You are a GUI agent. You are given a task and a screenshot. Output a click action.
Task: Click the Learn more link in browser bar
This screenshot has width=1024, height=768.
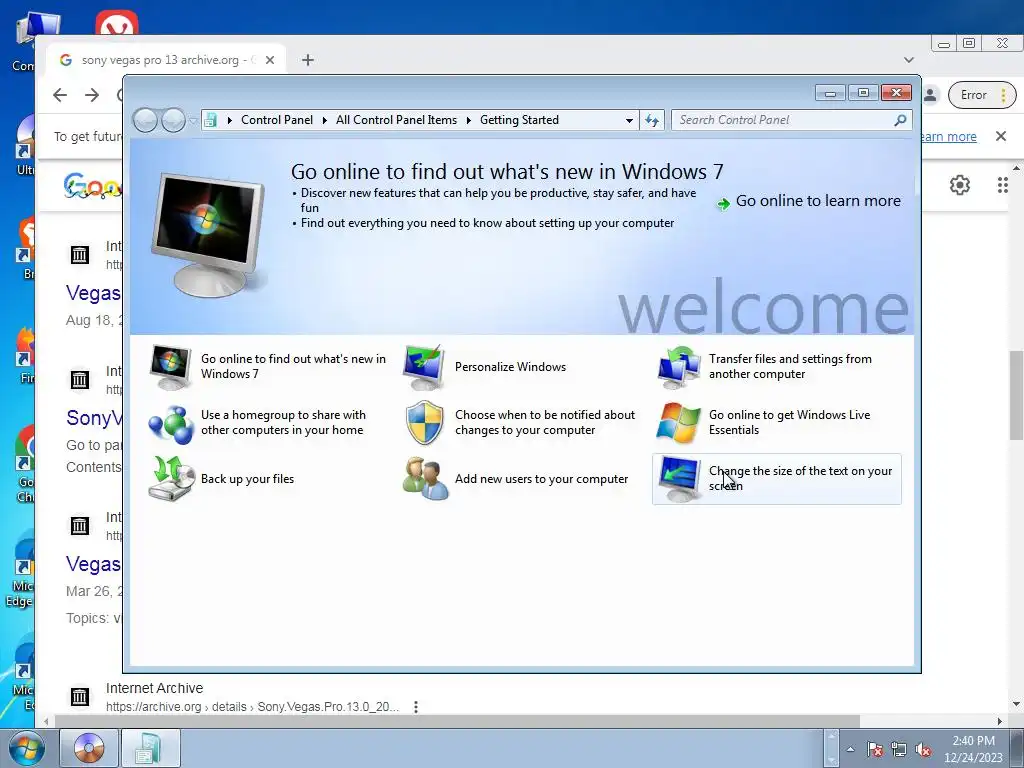click(948, 136)
